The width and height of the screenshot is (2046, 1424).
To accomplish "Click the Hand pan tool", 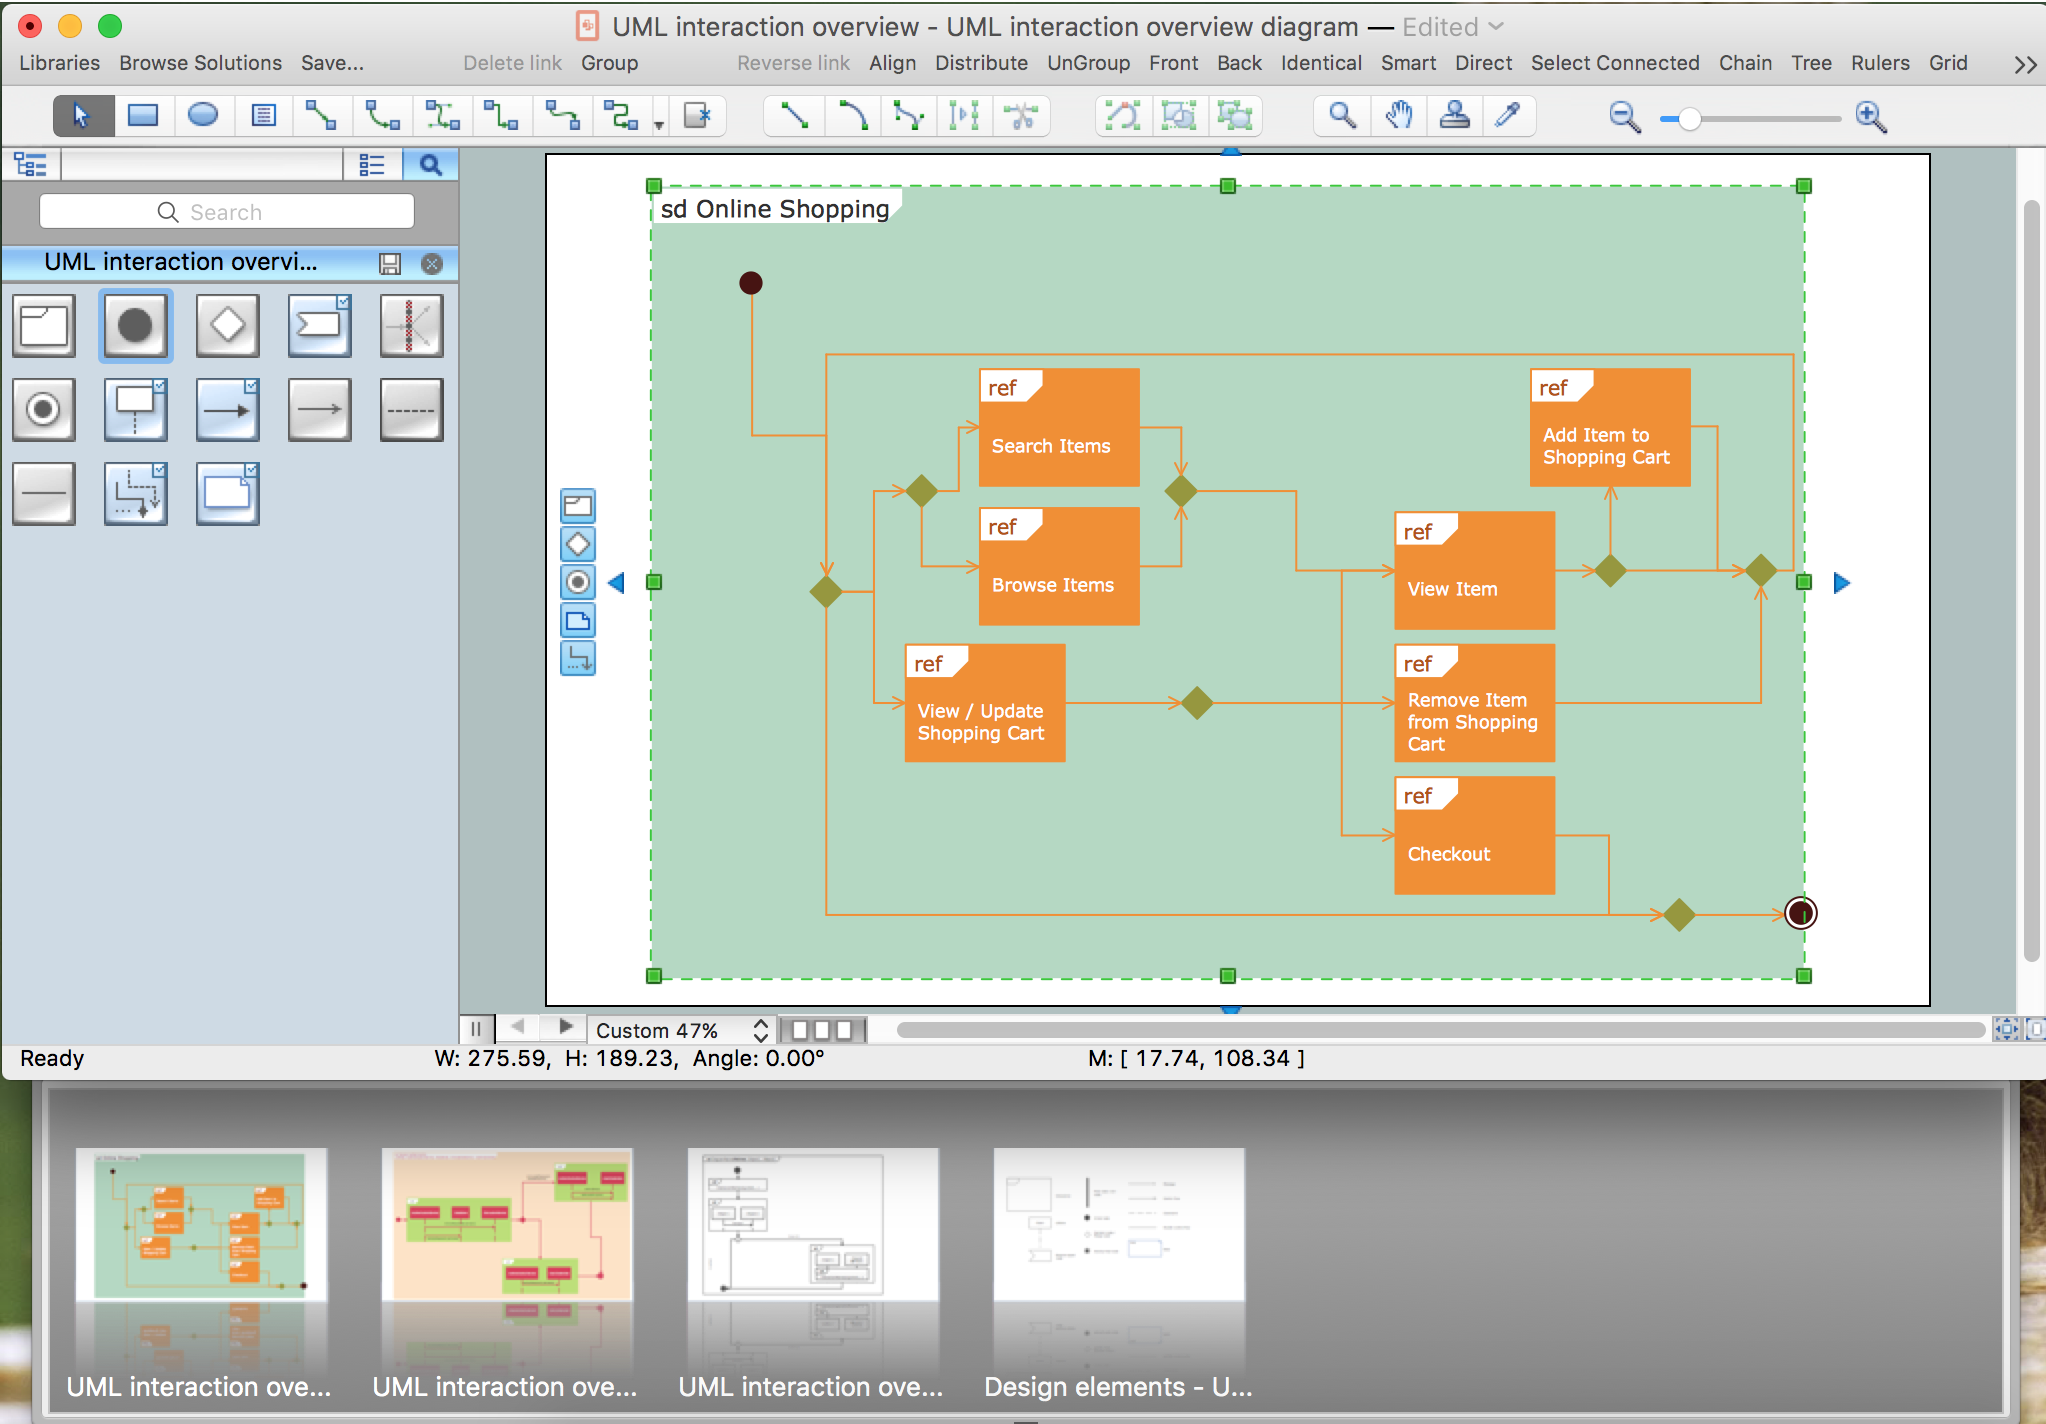I will tap(1398, 116).
